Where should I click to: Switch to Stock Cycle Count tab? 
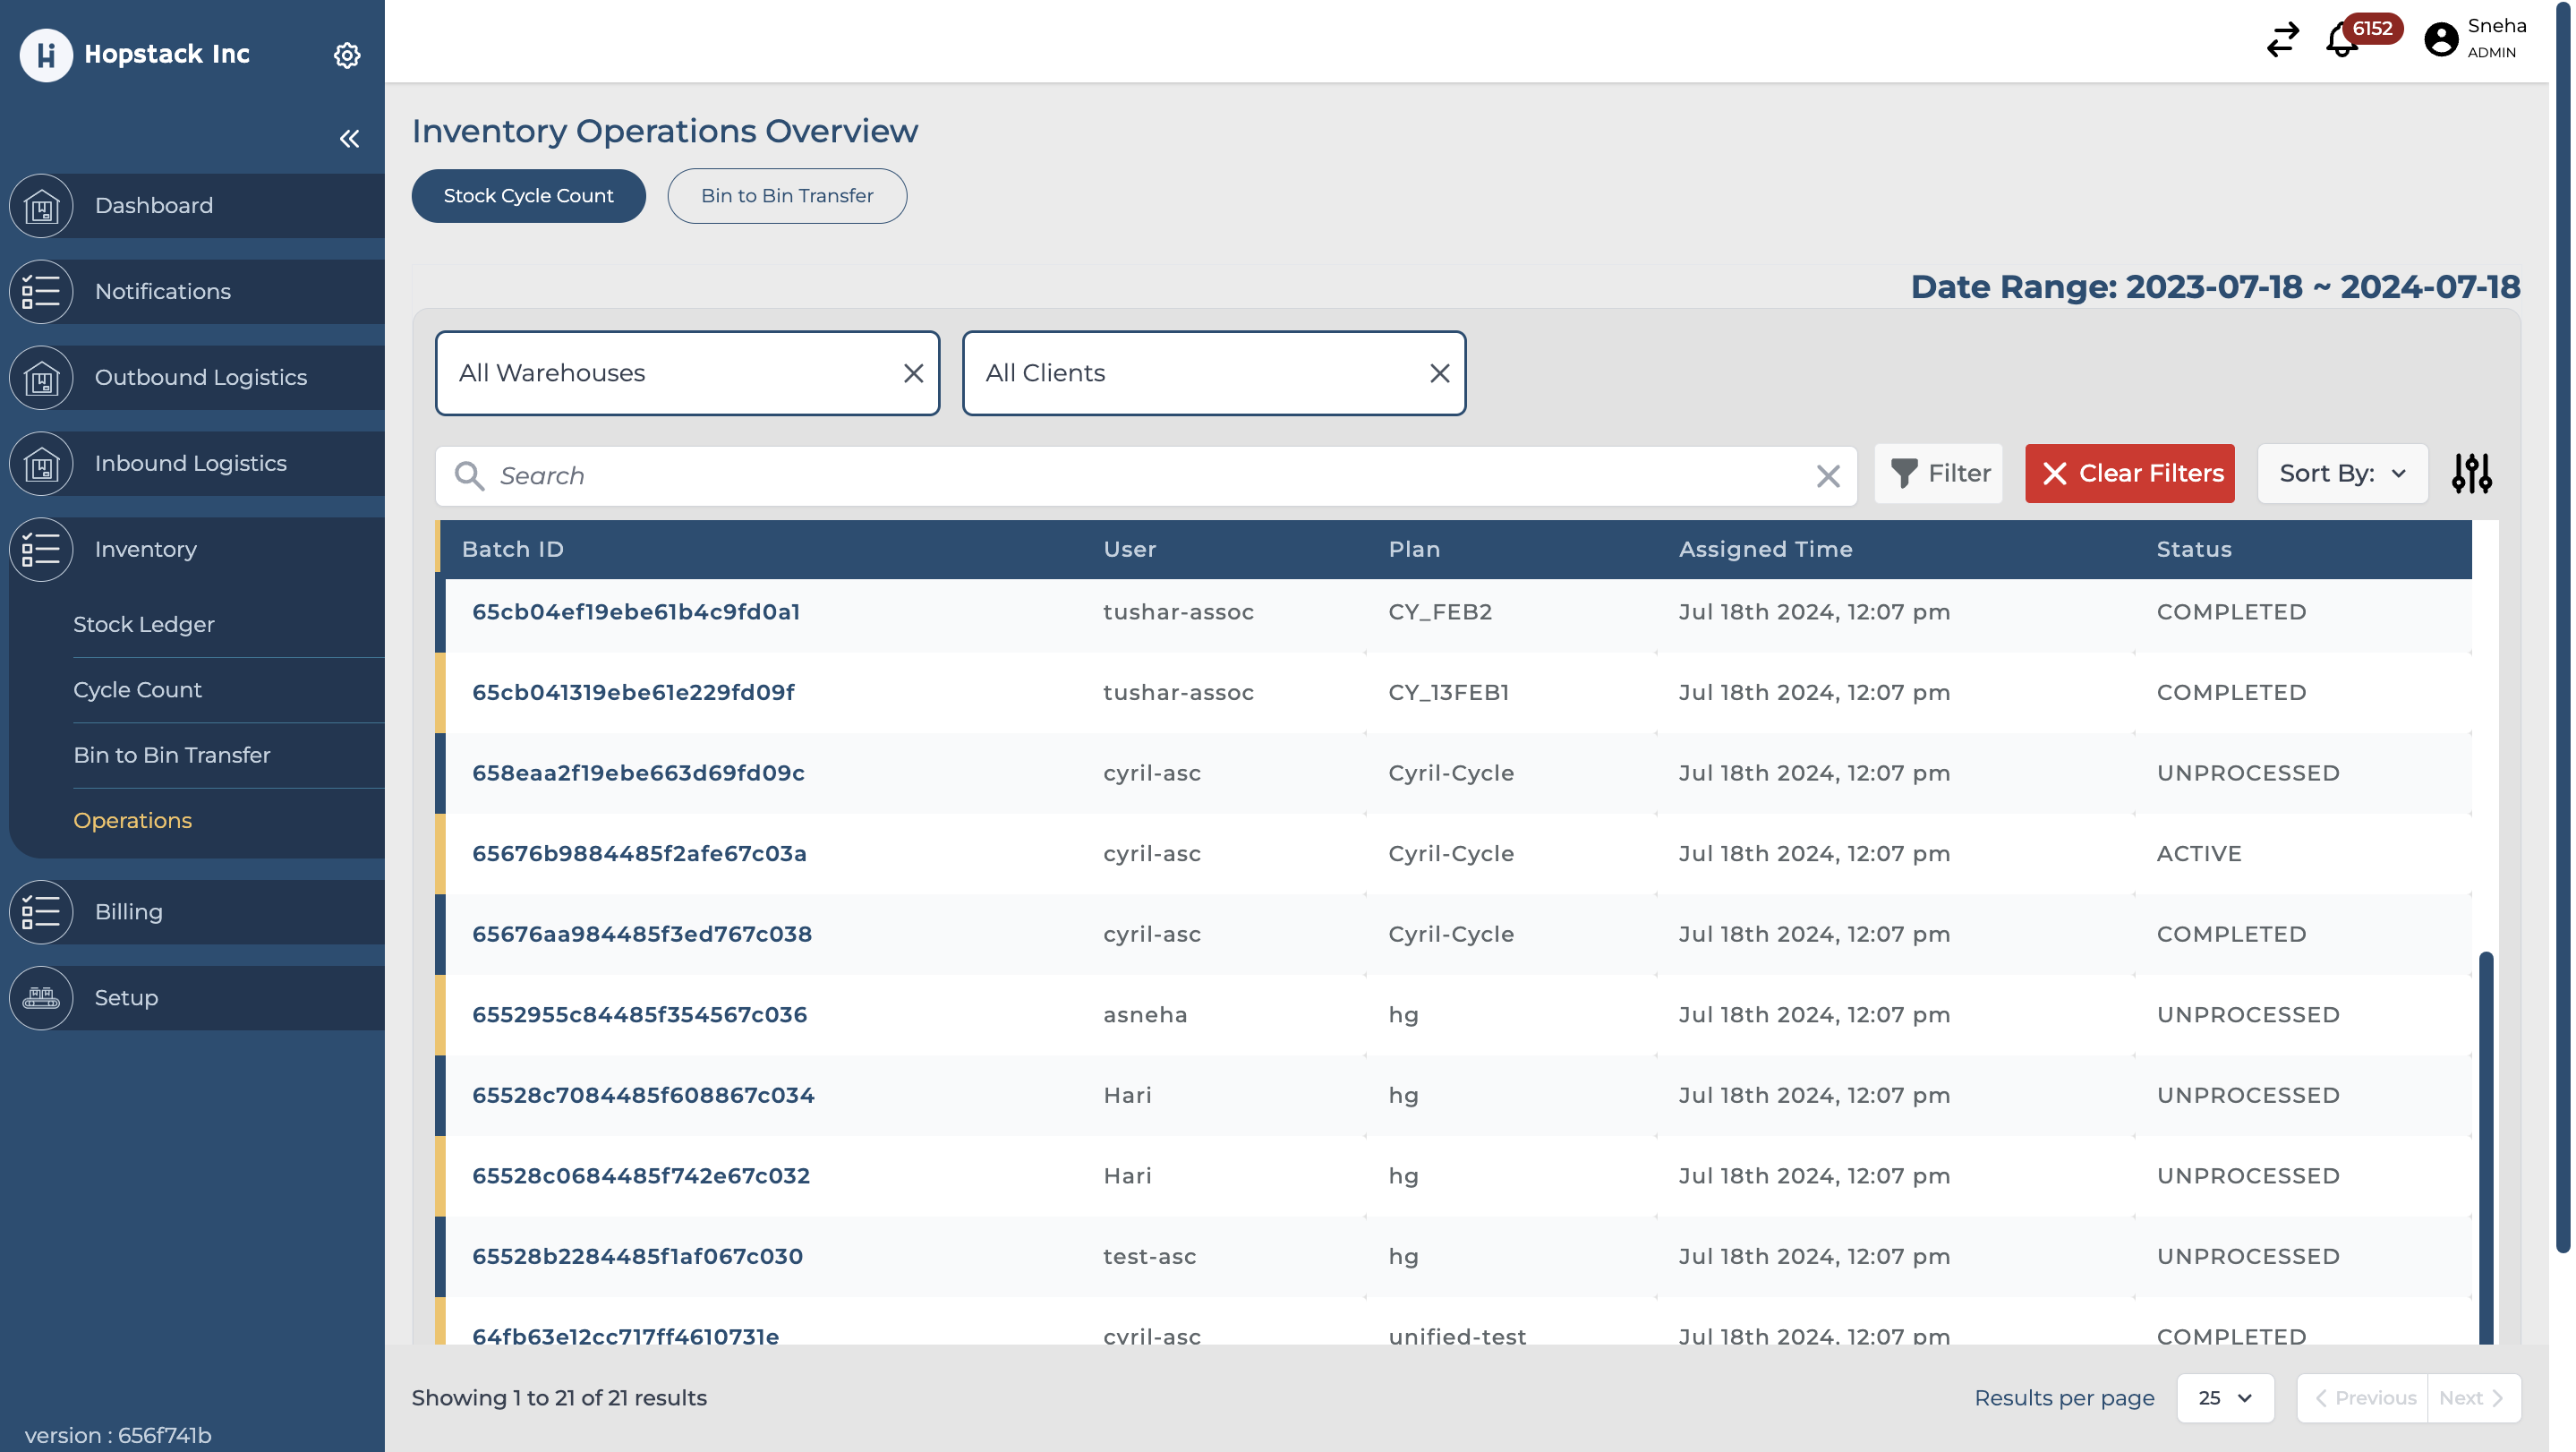coord(528,196)
